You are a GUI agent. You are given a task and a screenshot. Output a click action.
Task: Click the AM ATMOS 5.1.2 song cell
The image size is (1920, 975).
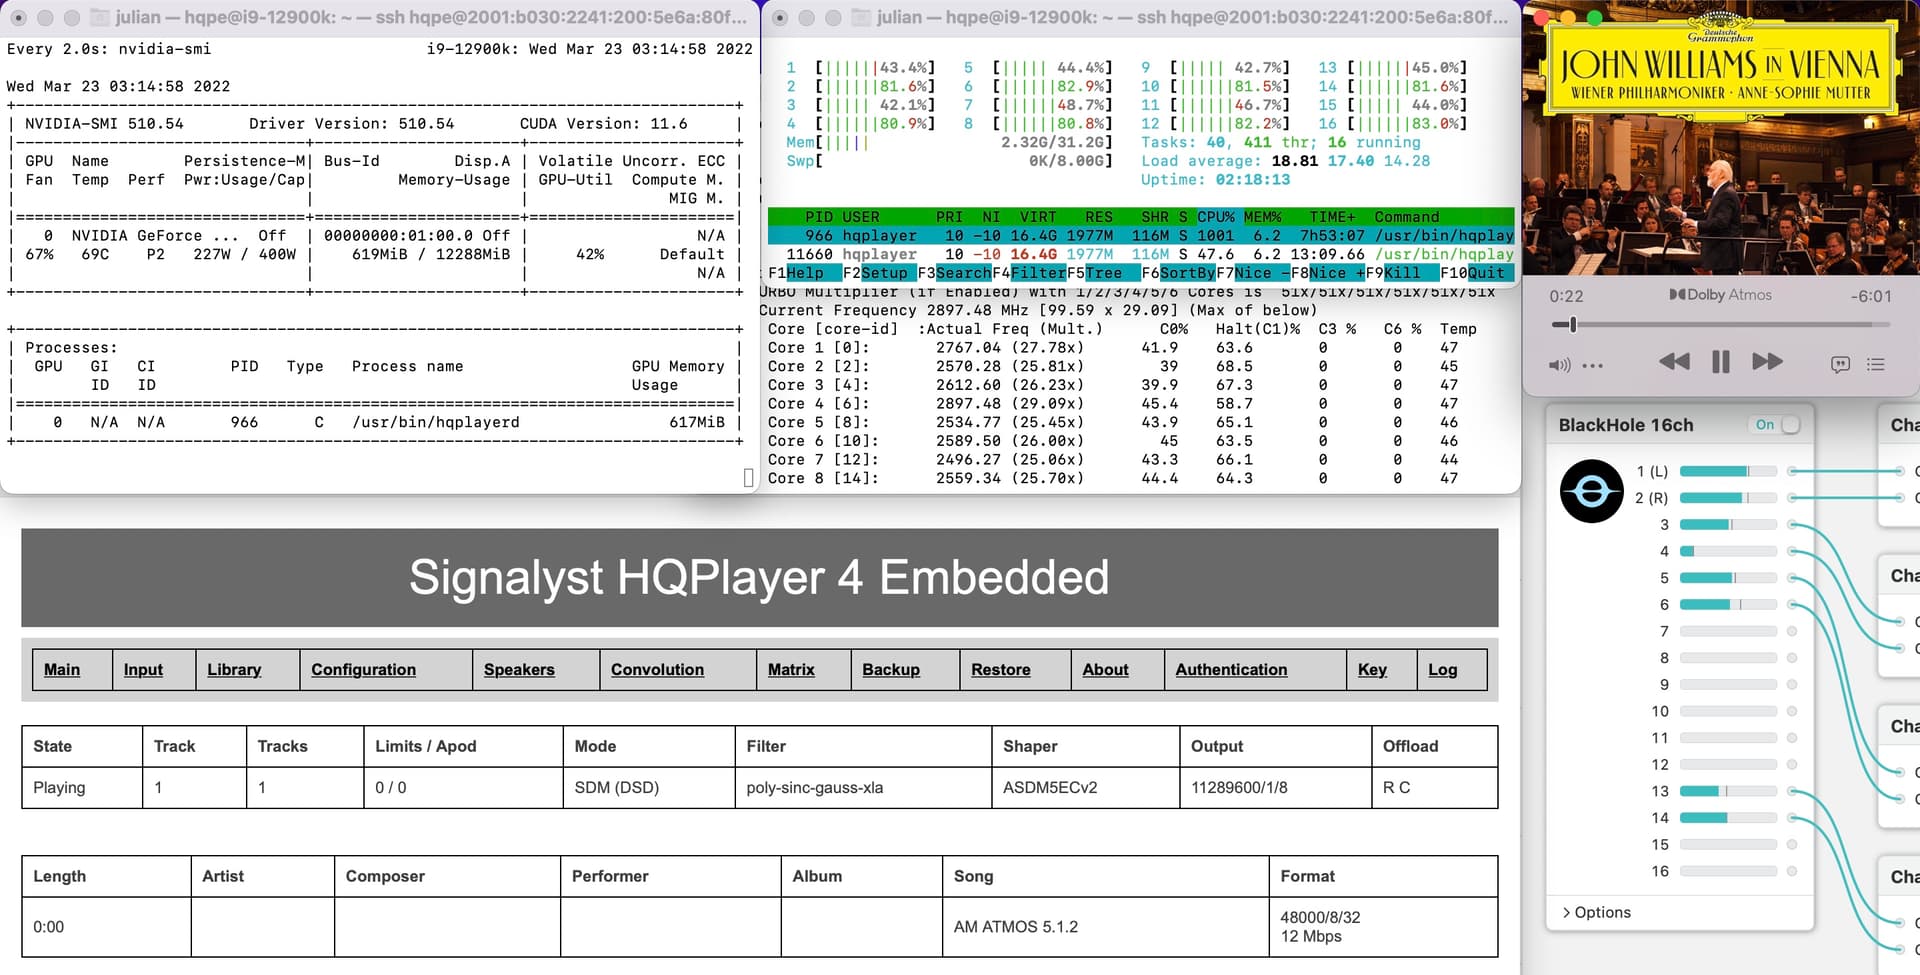pyautogui.click(x=1105, y=926)
